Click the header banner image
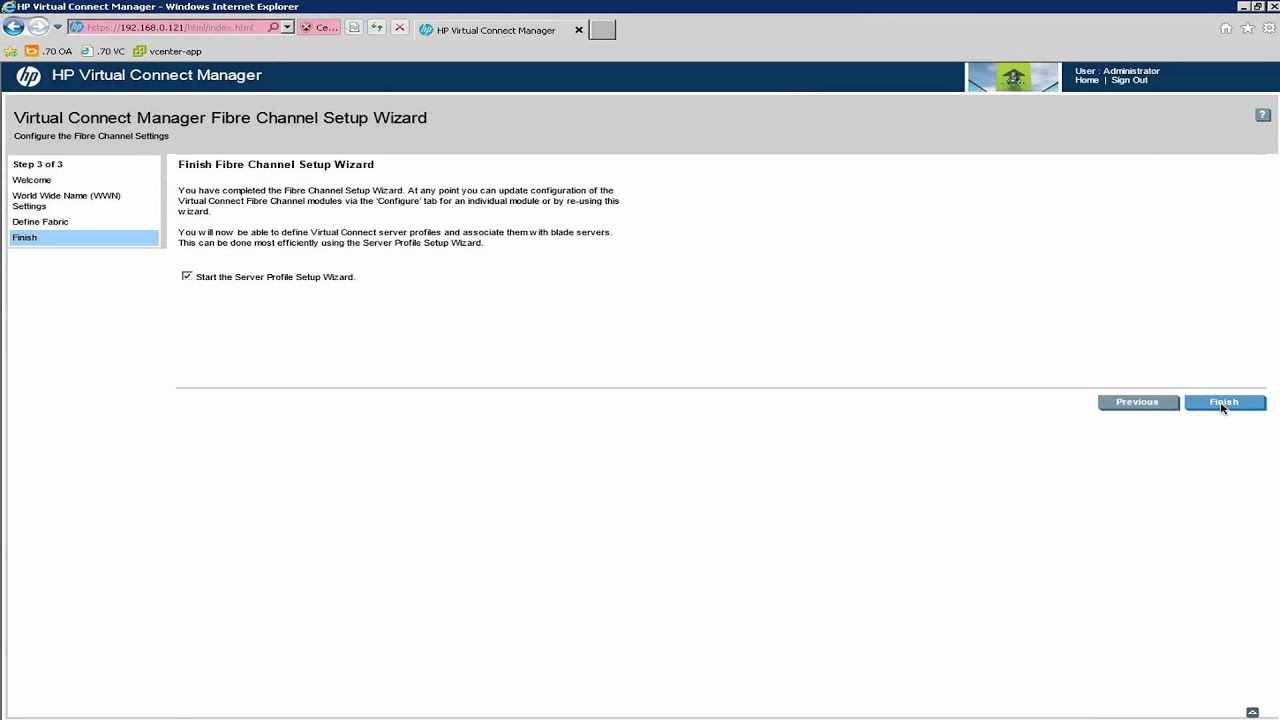 1012,77
